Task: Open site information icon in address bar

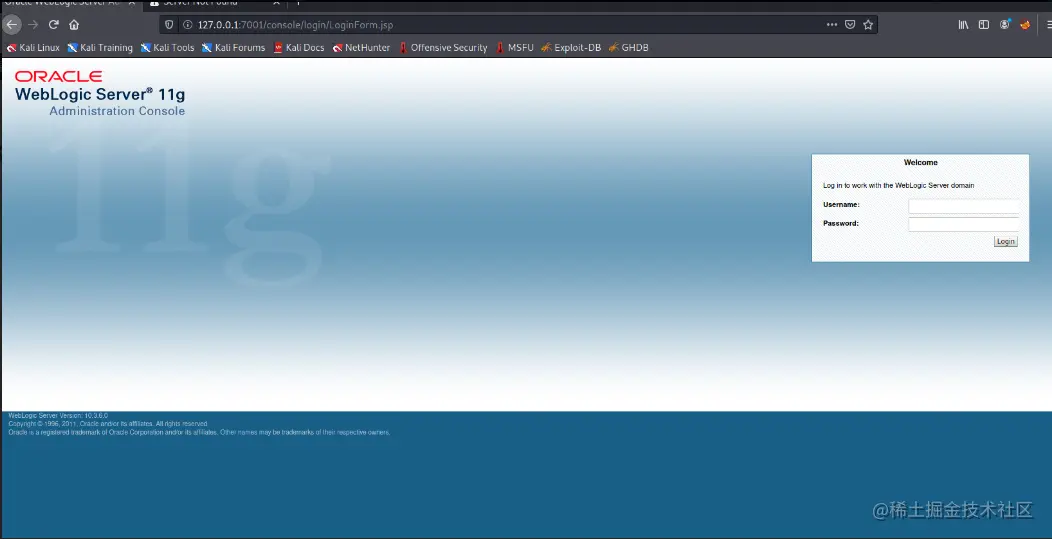Action: click(187, 25)
